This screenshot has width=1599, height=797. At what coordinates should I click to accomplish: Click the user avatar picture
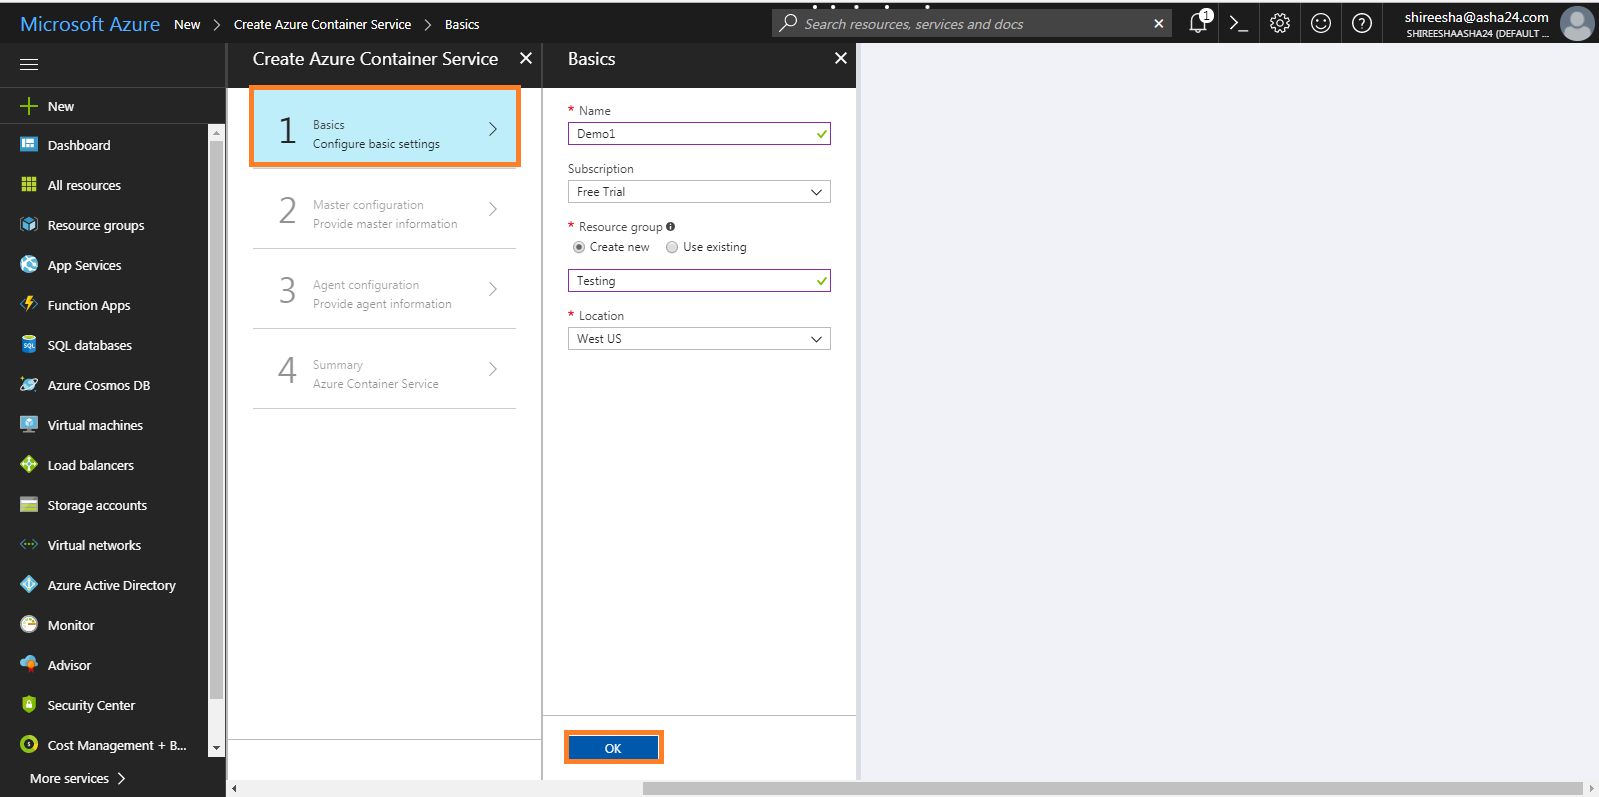click(x=1577, y=24)
